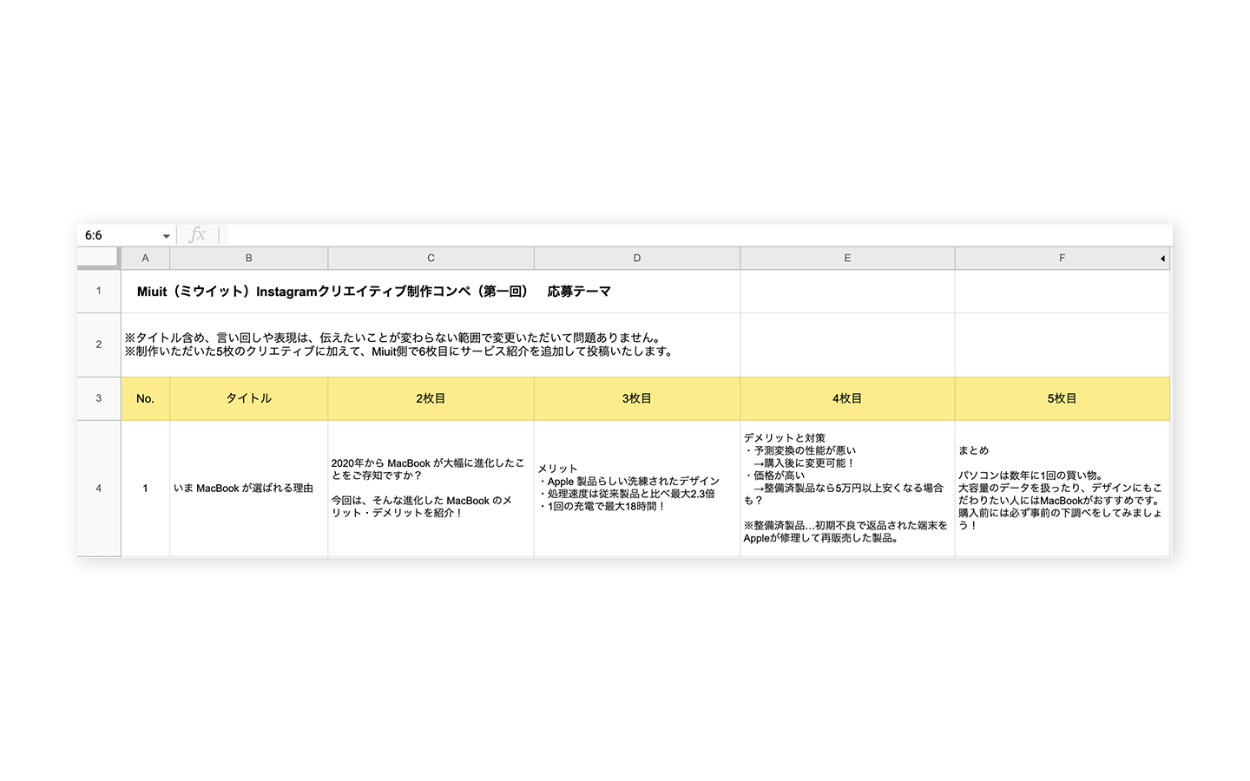Click the yellow 2枚目 header cell
Image resolution: width=1250 pixels, height=781 pixels.
tap(430, 398)
